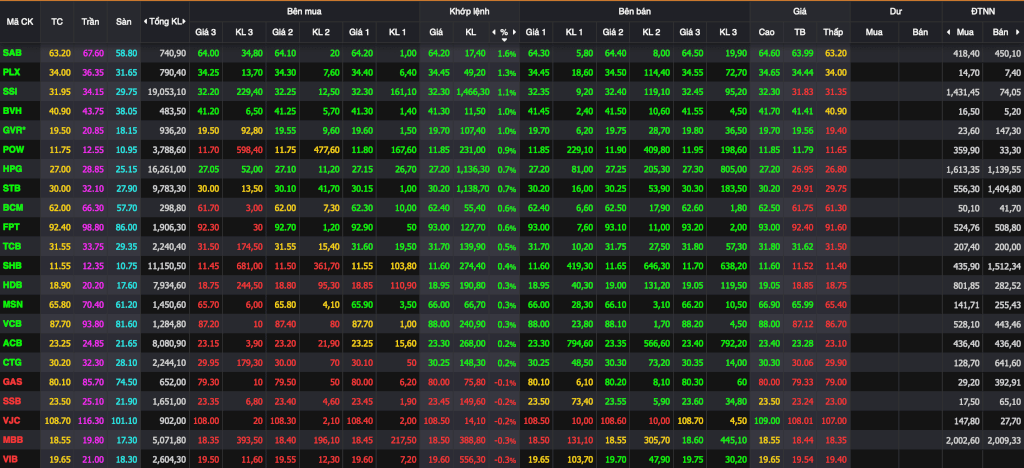1024x468 pixels.
Task: Click the Bên bán group header
Action: coord(634,12)
